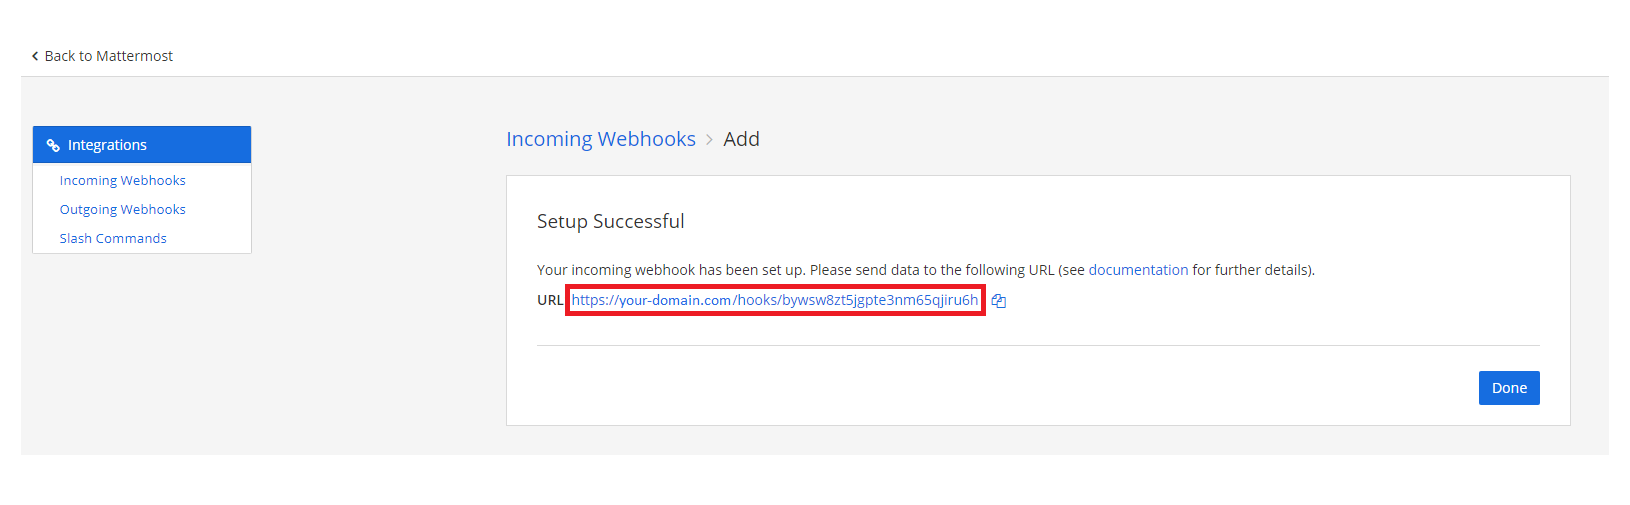This screenshot has height=505, width=1630.
Task: Click the generated webhook URL text
Action: (x=775, y=300)
